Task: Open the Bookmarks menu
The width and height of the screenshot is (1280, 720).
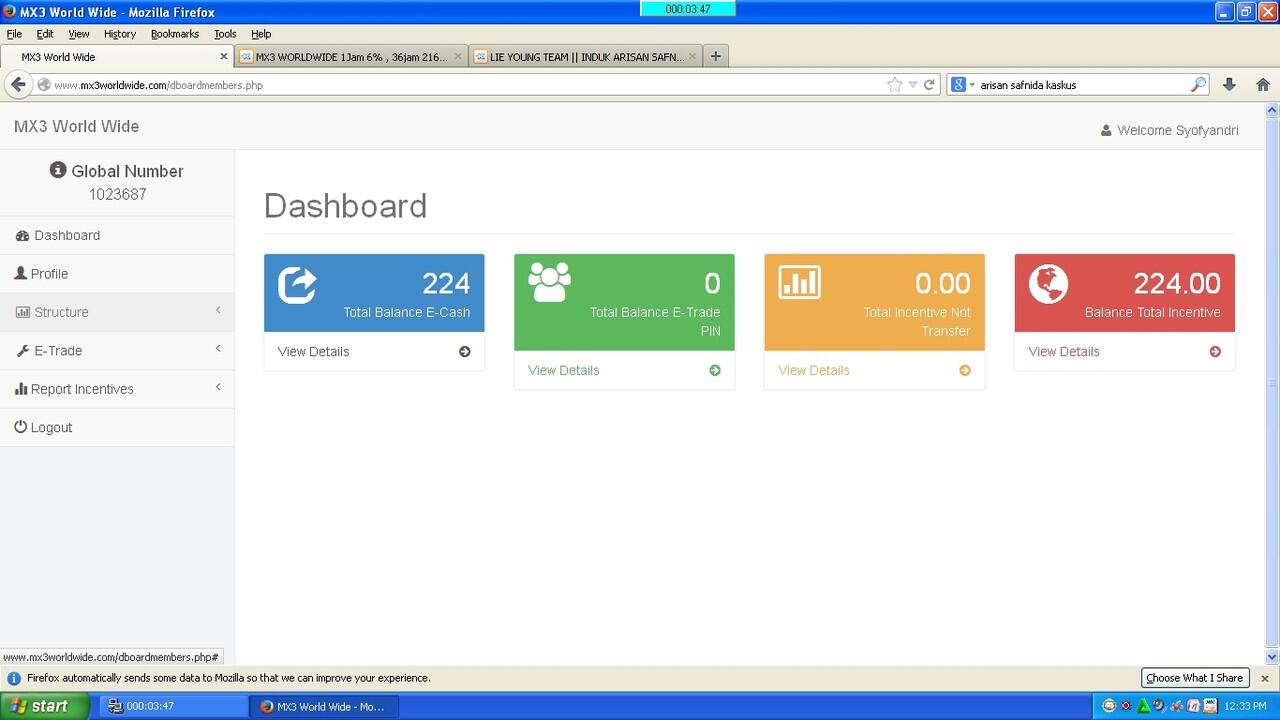Action: [x=175, y=33]
